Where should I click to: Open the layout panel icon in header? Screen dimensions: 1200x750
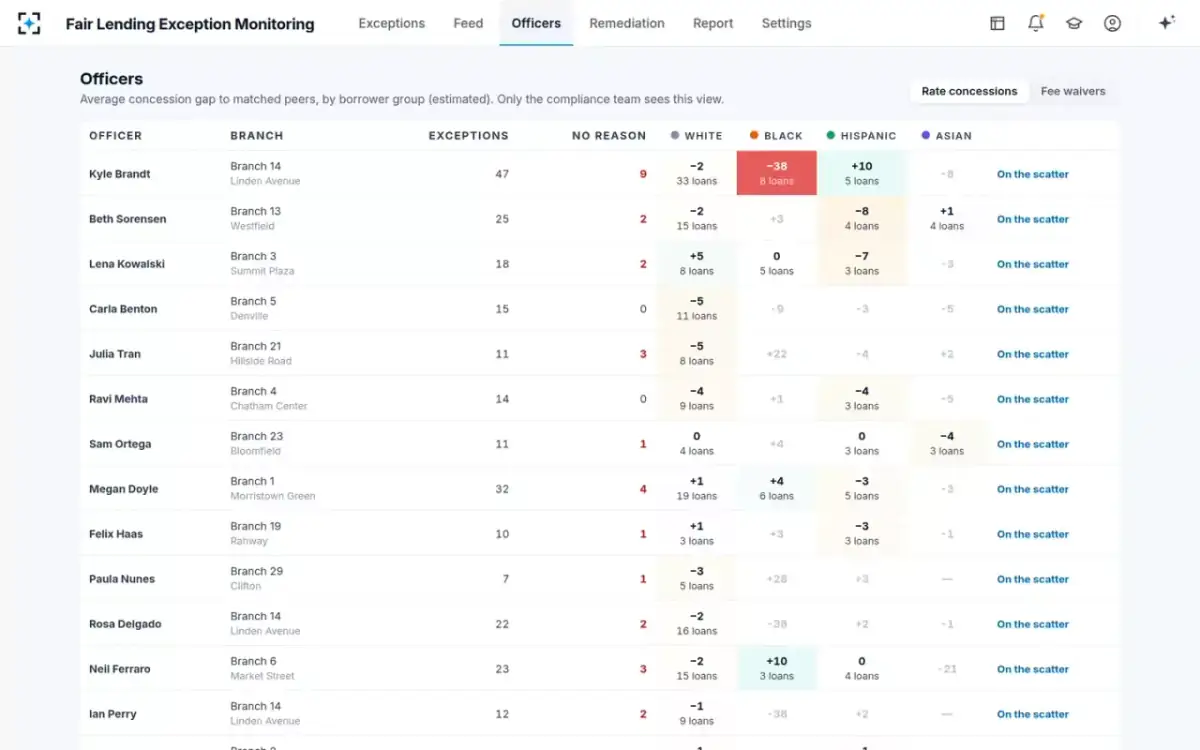tap(997, 23)
